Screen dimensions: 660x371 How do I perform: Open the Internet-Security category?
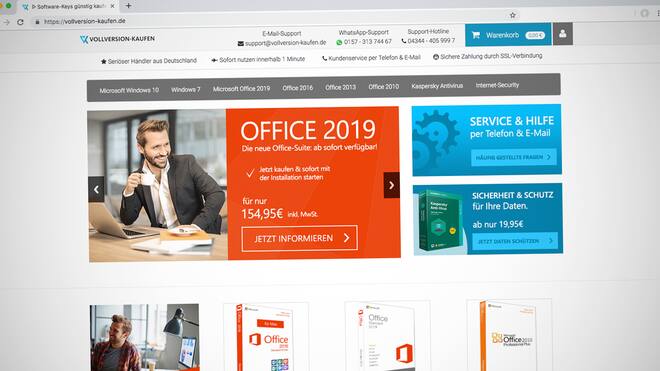click(x=497, y=85)
